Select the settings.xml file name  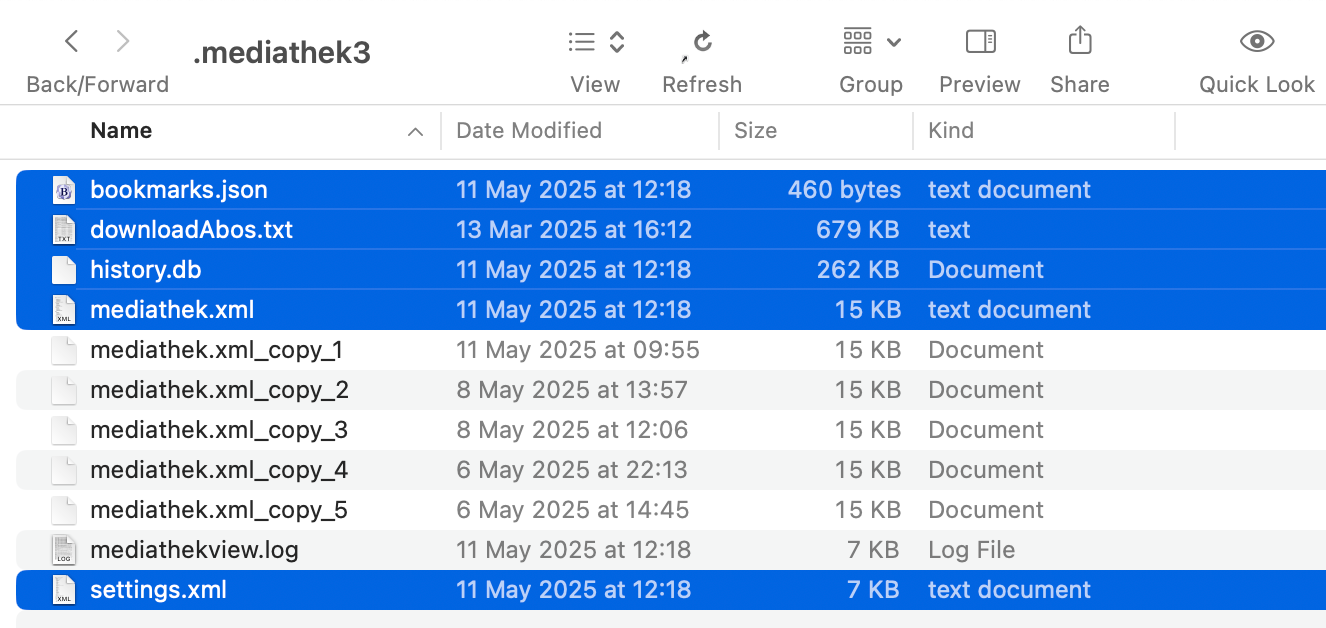coord(158,590)
